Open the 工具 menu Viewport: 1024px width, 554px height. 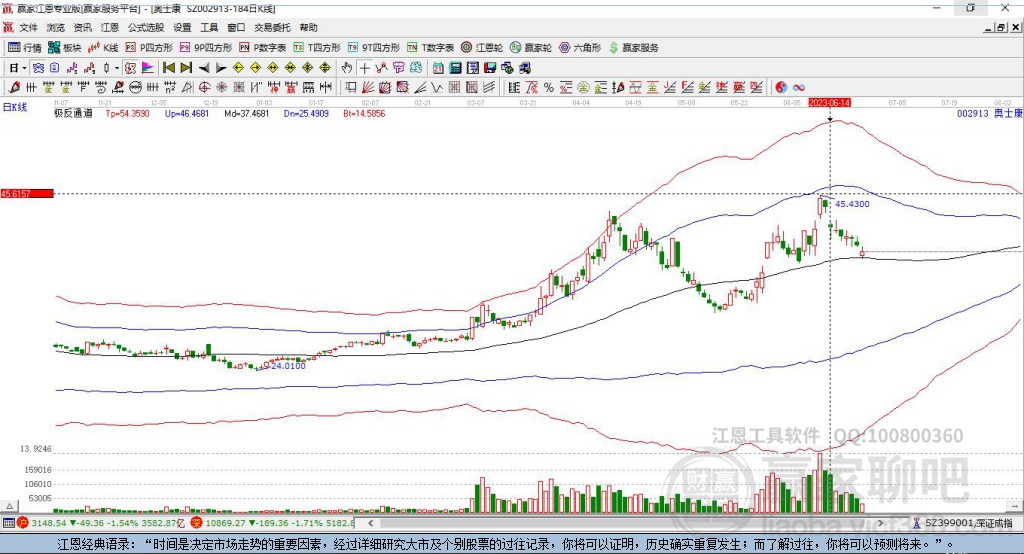[209, 27]
